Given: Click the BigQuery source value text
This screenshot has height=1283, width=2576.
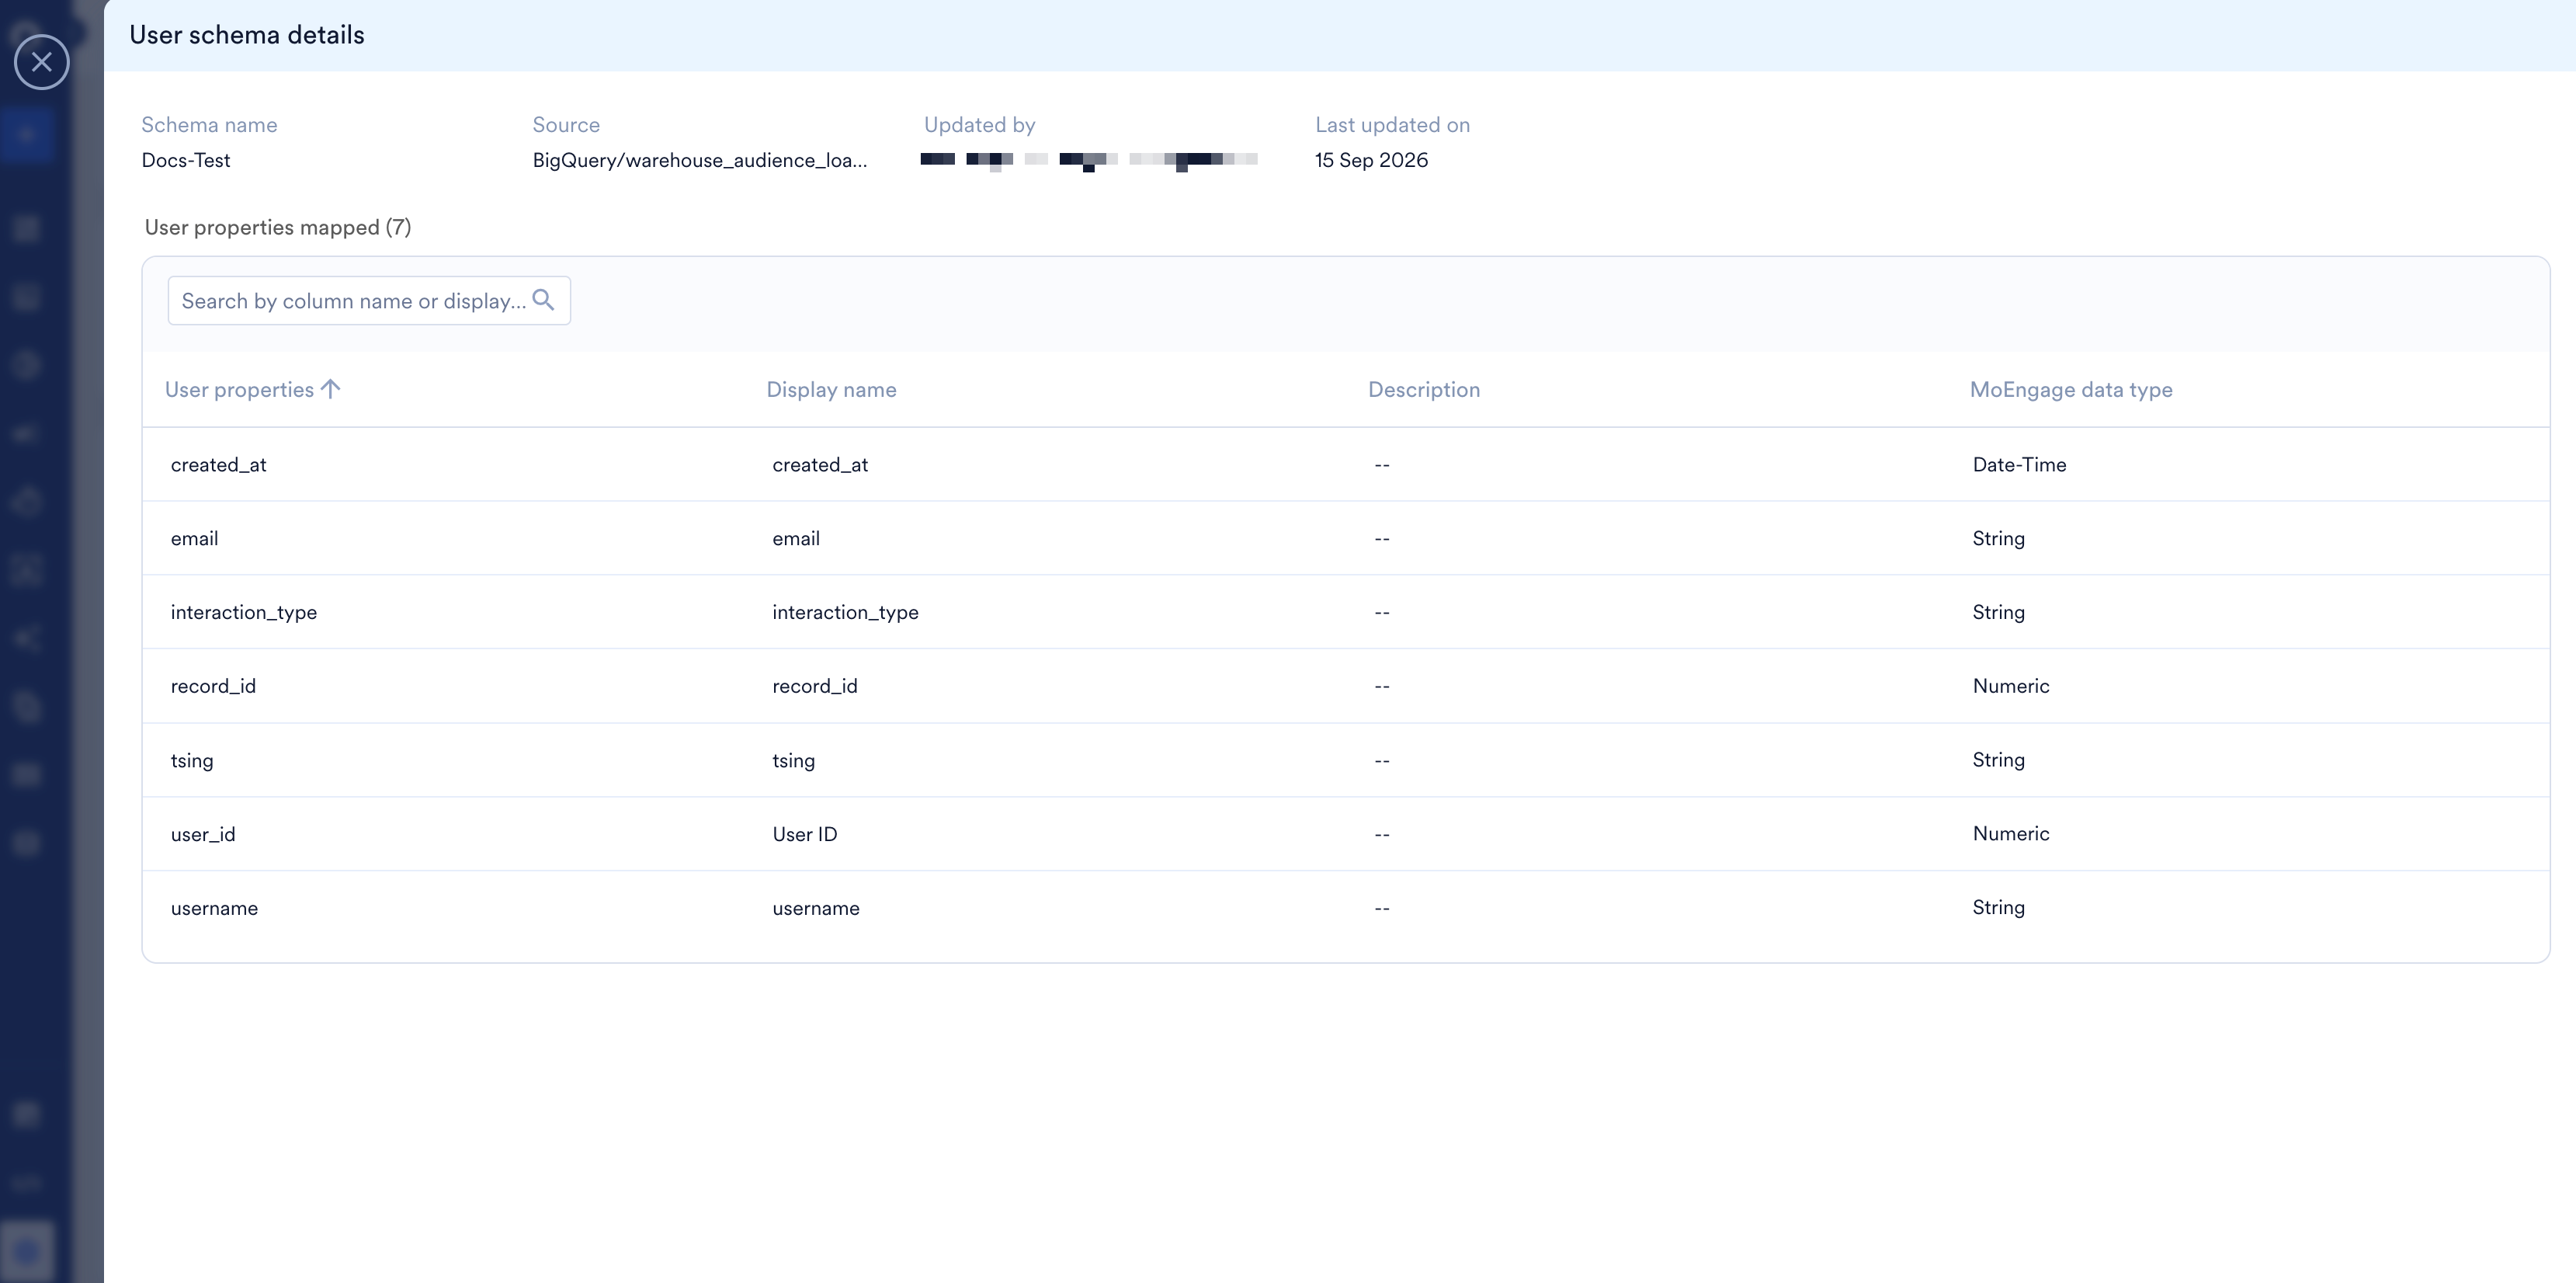Looking at the screenshot, I should [x=699, y=160].
